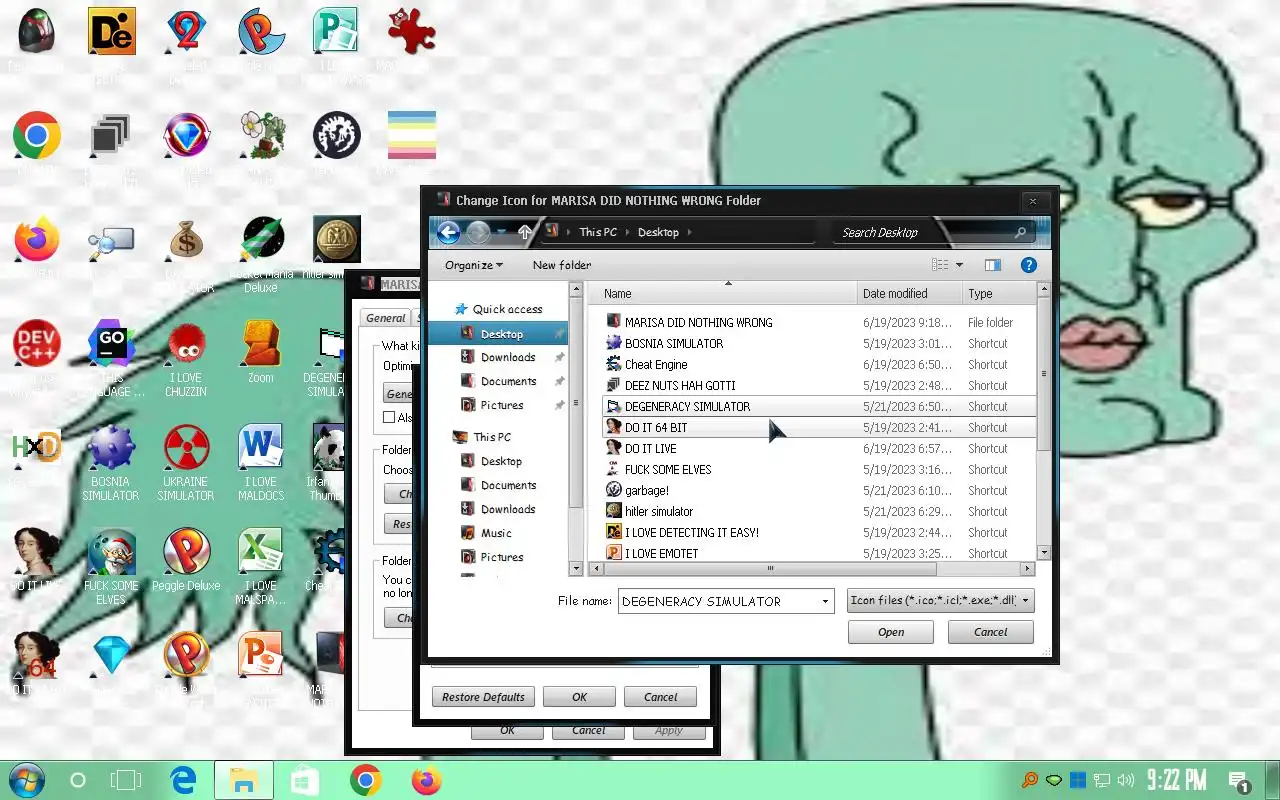Open the GoLand desktop shortcut
The image size is (1280, 800).
point(112,344)
